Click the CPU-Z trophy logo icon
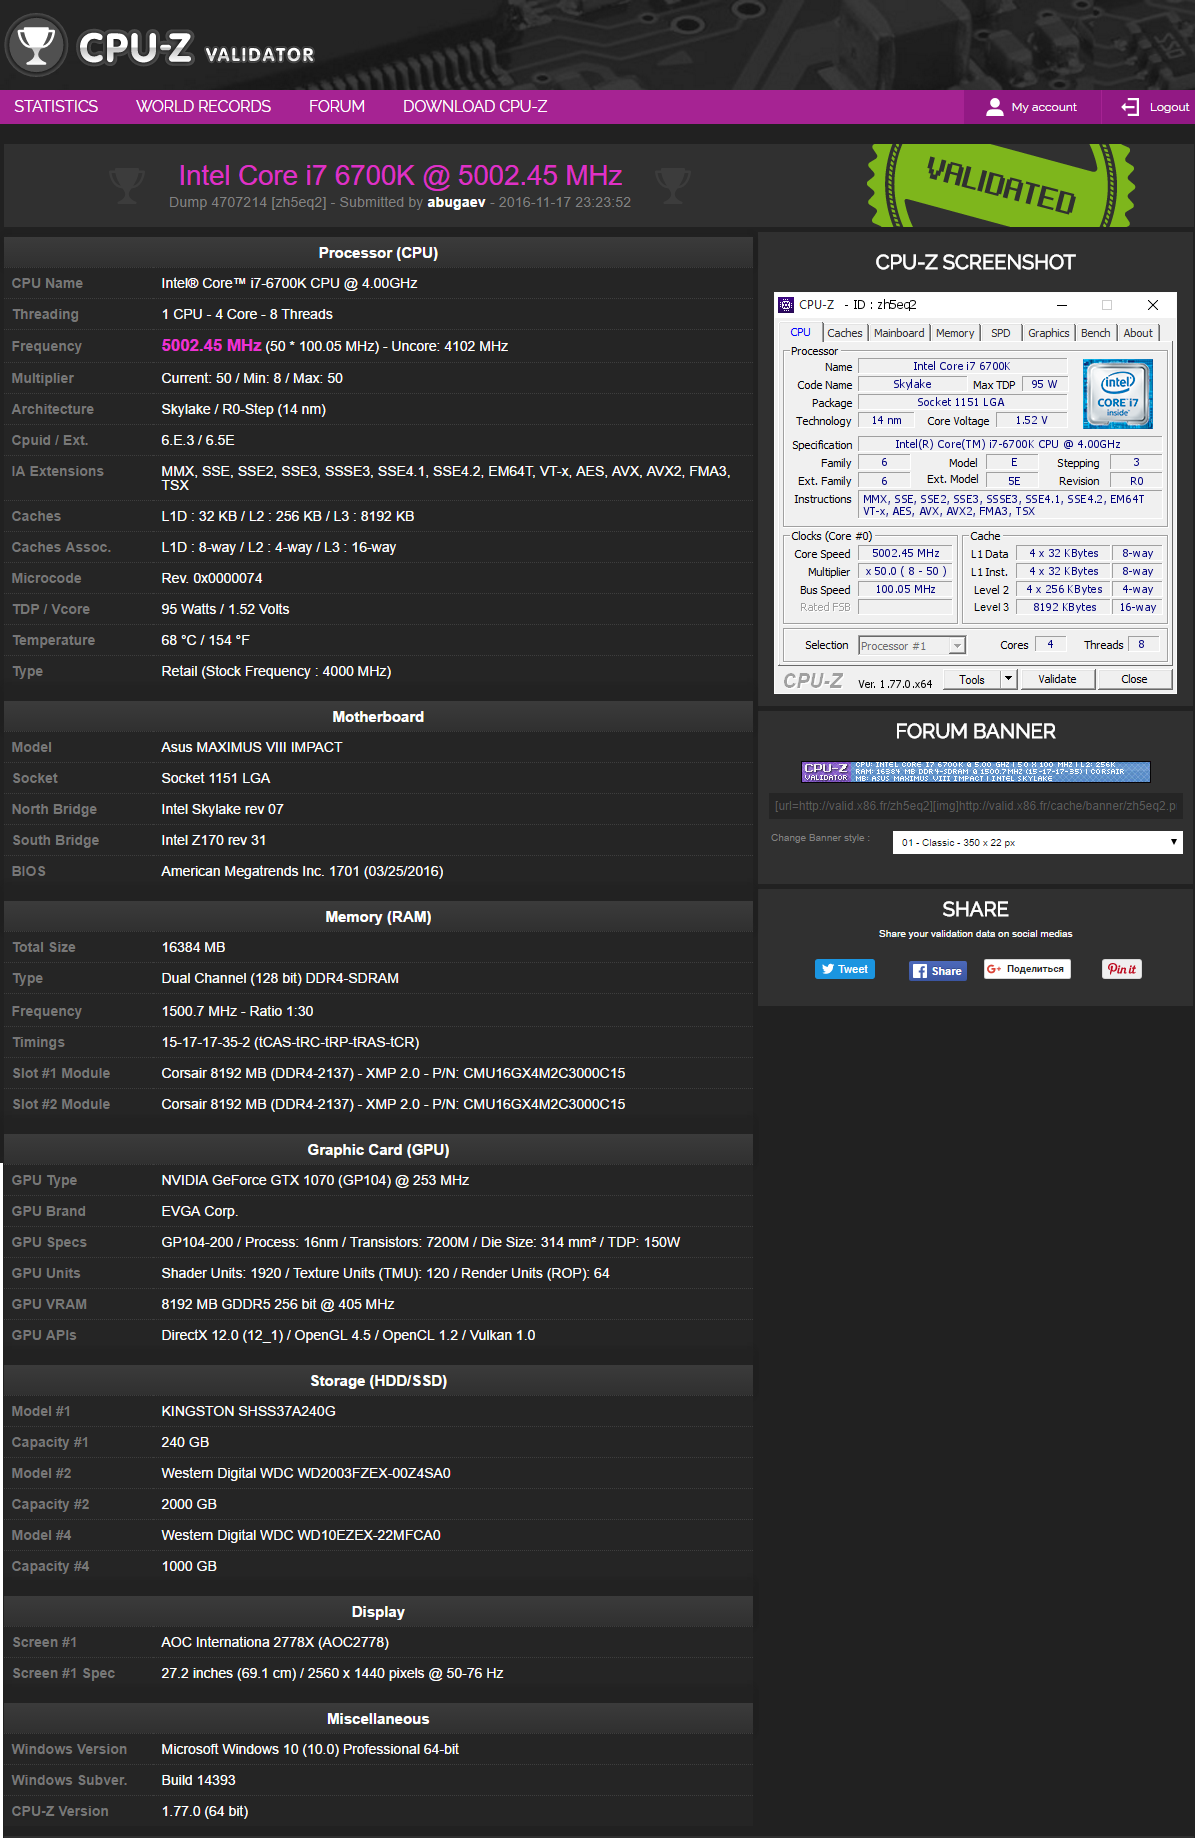Image resolution: width=1195 pixels, height=1839 pixels. (36, 46)
